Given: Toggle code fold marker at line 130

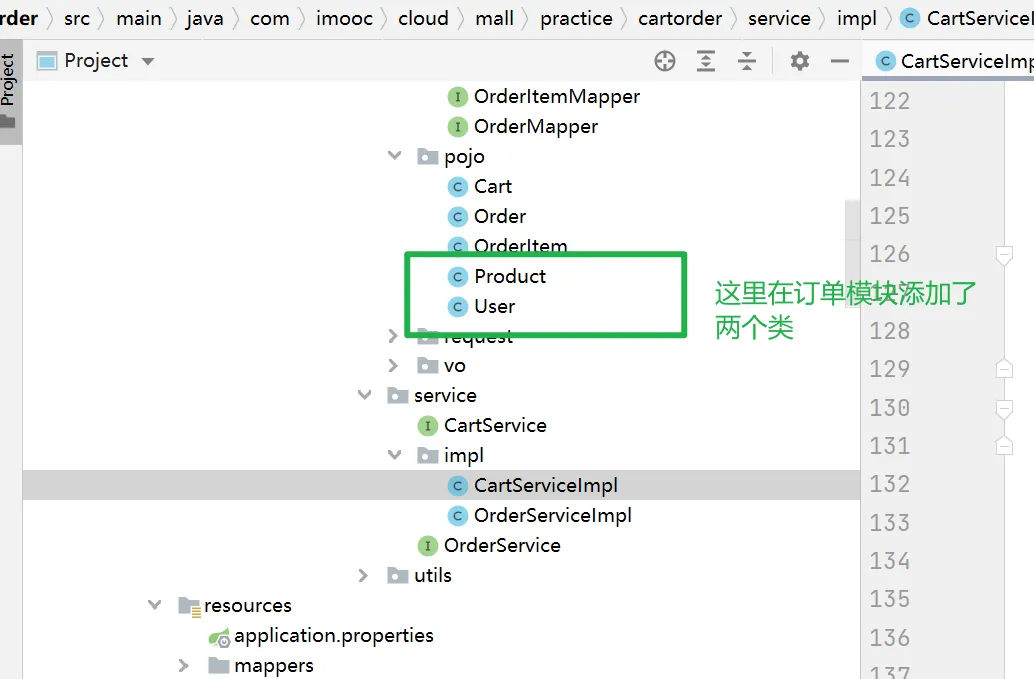Looking at the screenshot, I should [x=1004, y=409].
